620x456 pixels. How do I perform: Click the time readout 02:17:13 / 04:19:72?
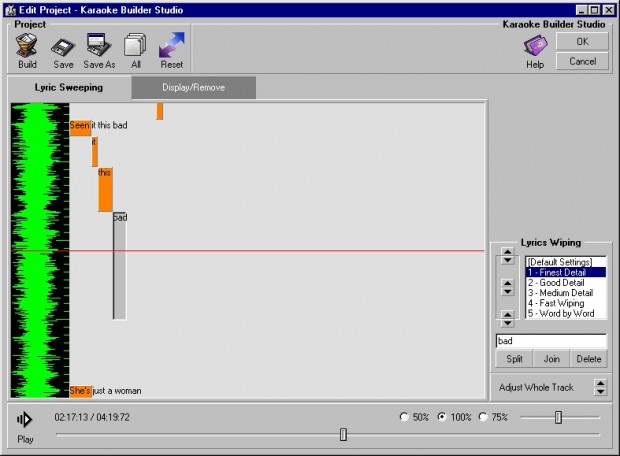pos(92,417)
